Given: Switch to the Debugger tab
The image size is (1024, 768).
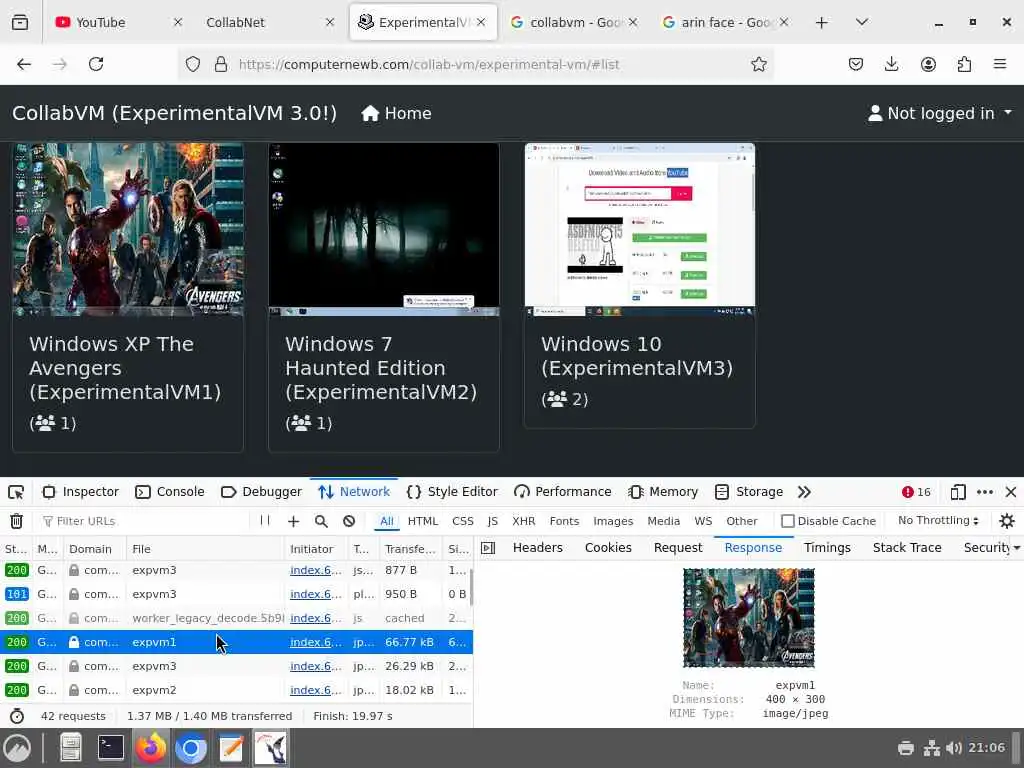Looking at the screenshot, I should click(261, 492).
